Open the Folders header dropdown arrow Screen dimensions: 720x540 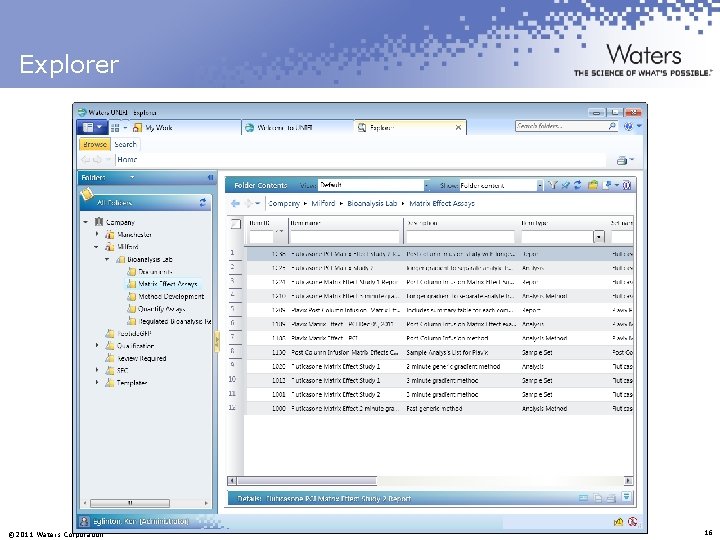132,177
